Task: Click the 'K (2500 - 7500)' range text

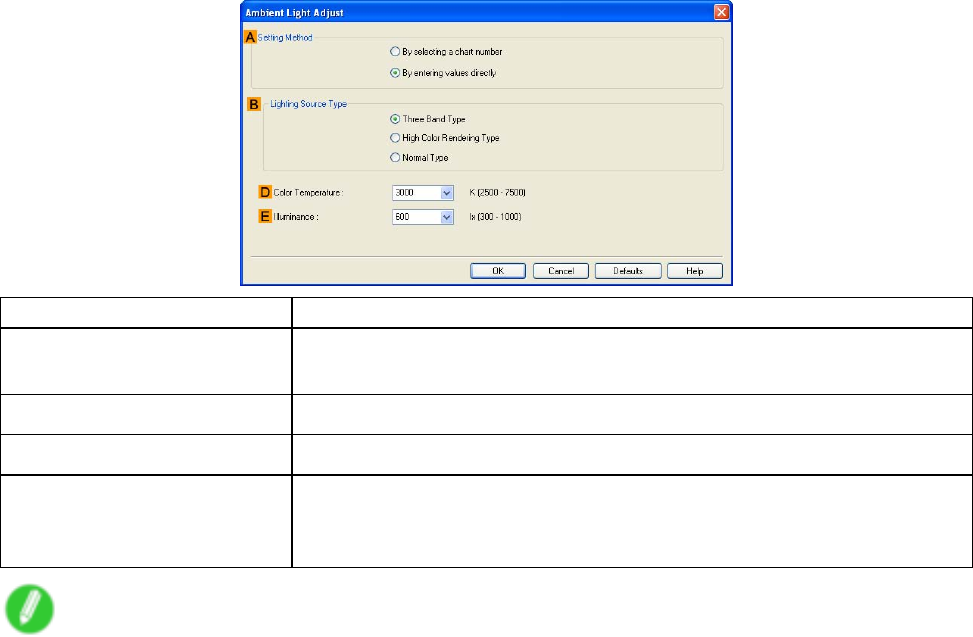Action: tap(498, 193)
